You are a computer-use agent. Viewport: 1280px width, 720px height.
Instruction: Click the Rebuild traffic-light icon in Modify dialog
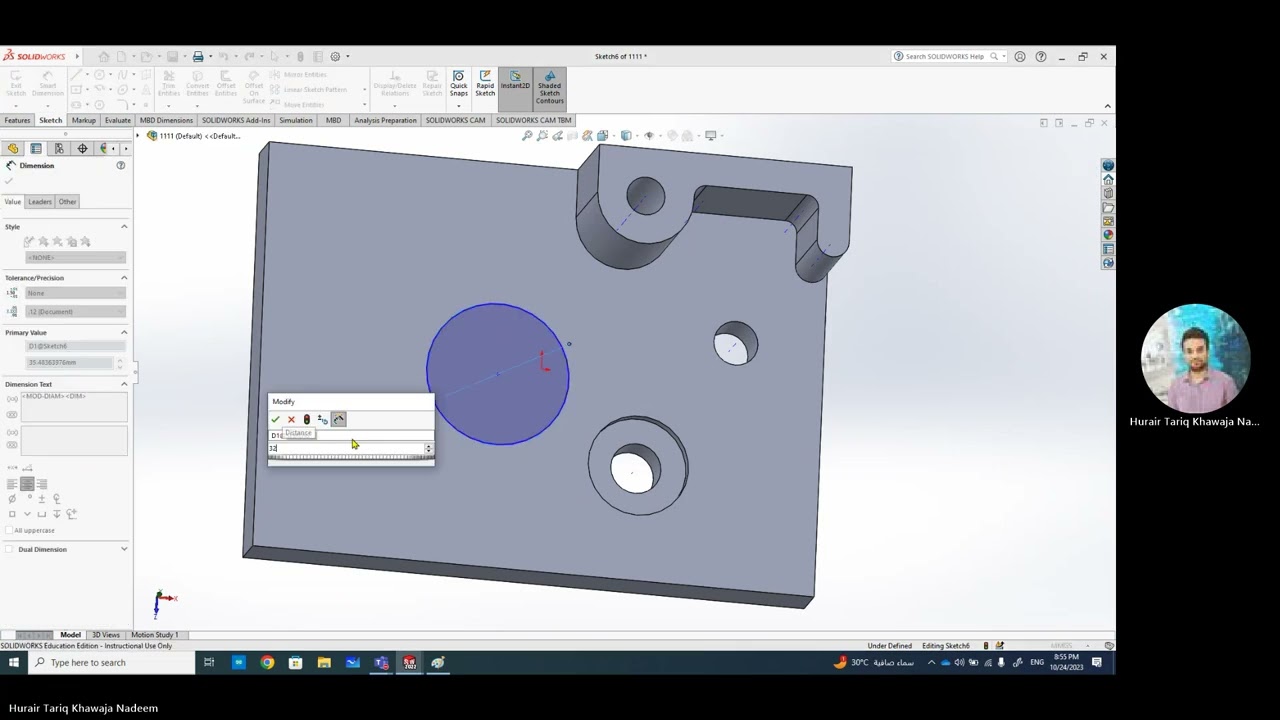click(307, 419)
